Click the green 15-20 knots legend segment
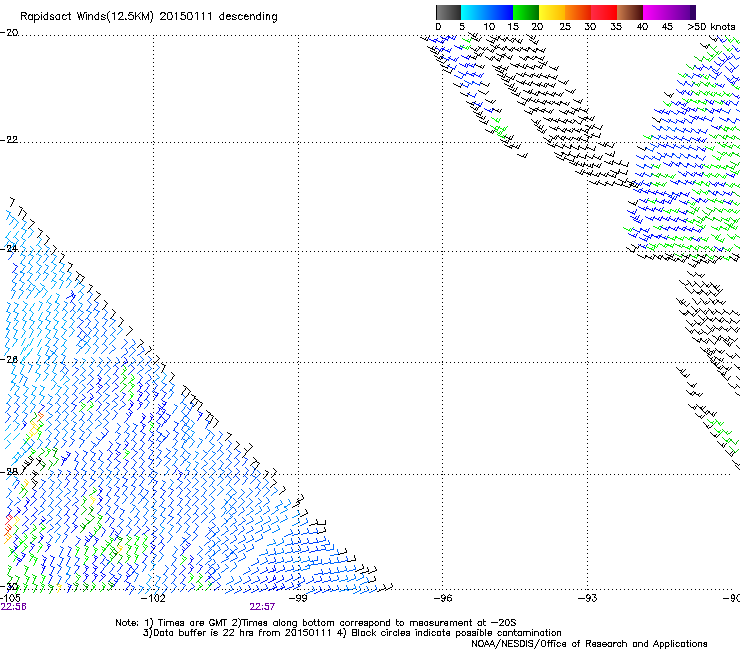 pos(526,12)
